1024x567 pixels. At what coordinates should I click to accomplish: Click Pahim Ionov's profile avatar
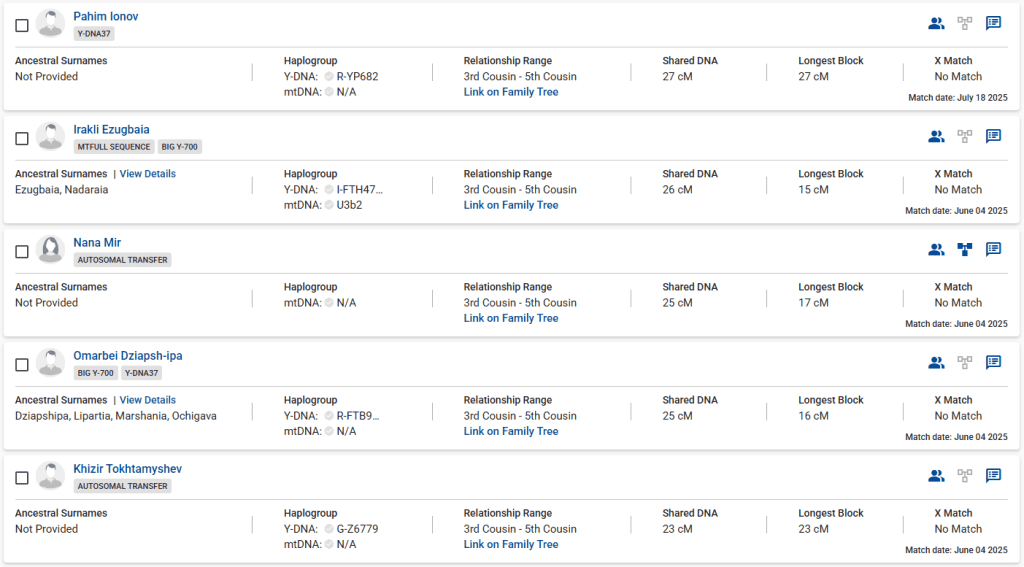click(51, 23)
